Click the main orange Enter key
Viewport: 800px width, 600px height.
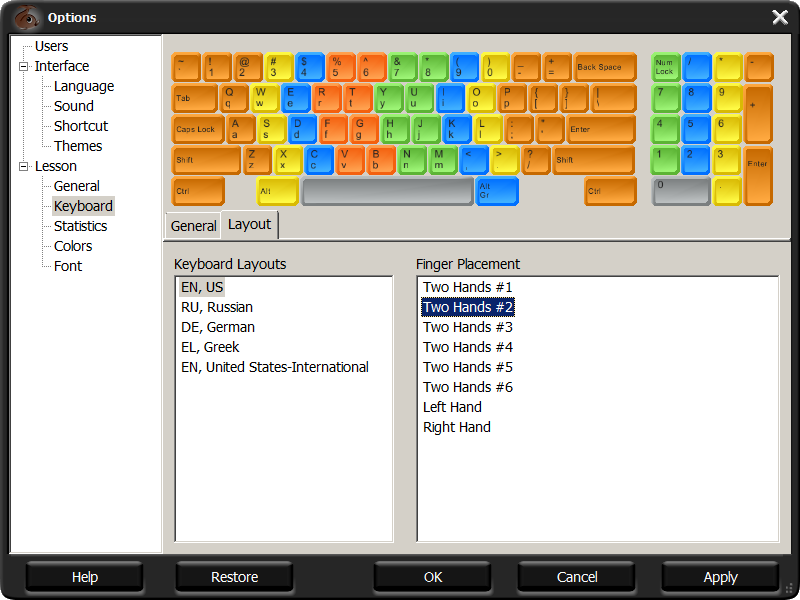600,129
